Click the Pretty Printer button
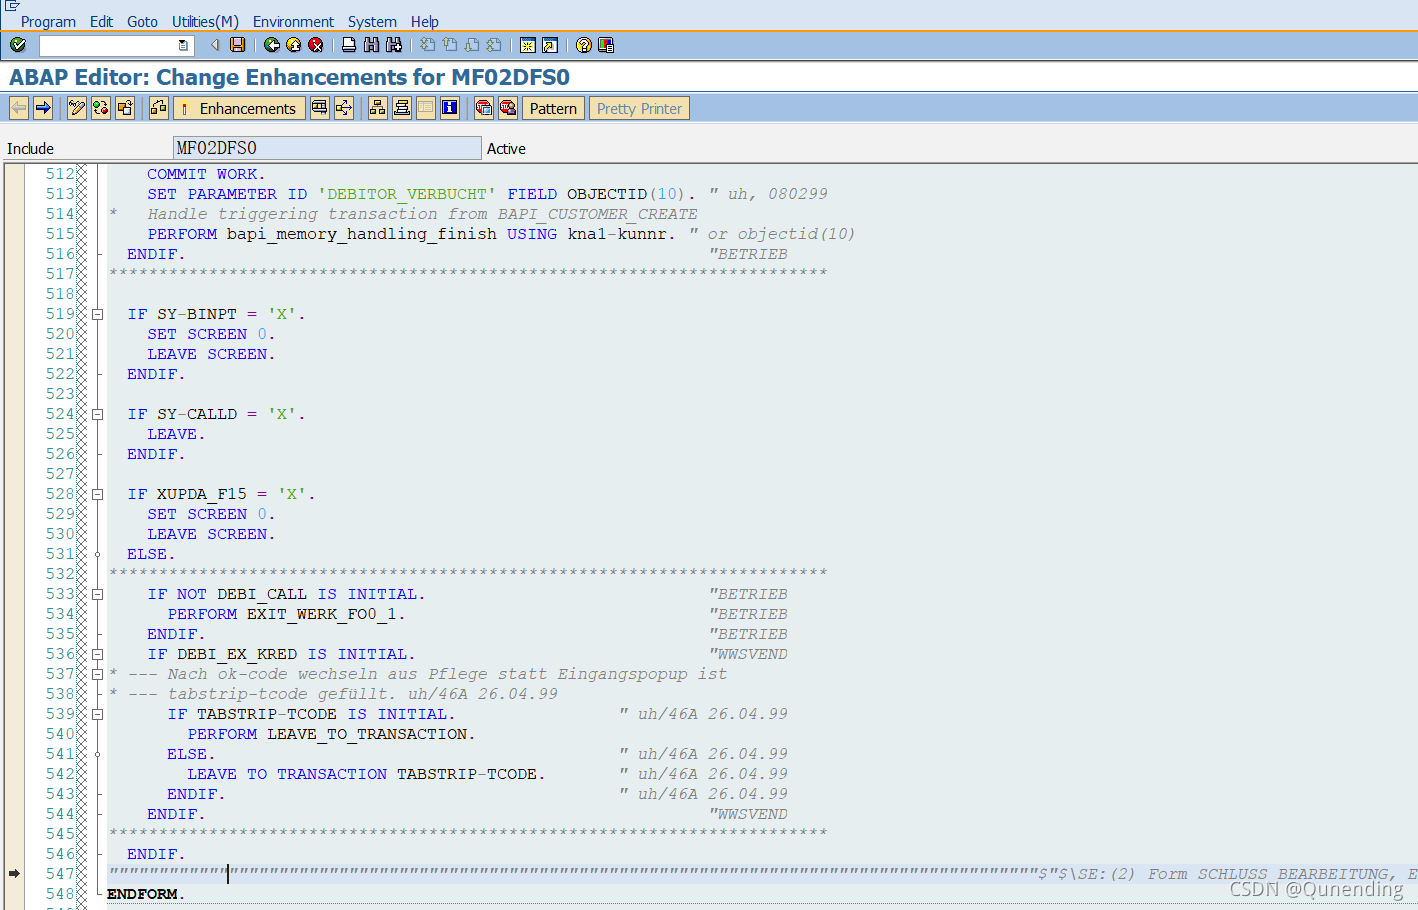Image resolution: width=1418 pixels, height=910 pixels. 639,108
